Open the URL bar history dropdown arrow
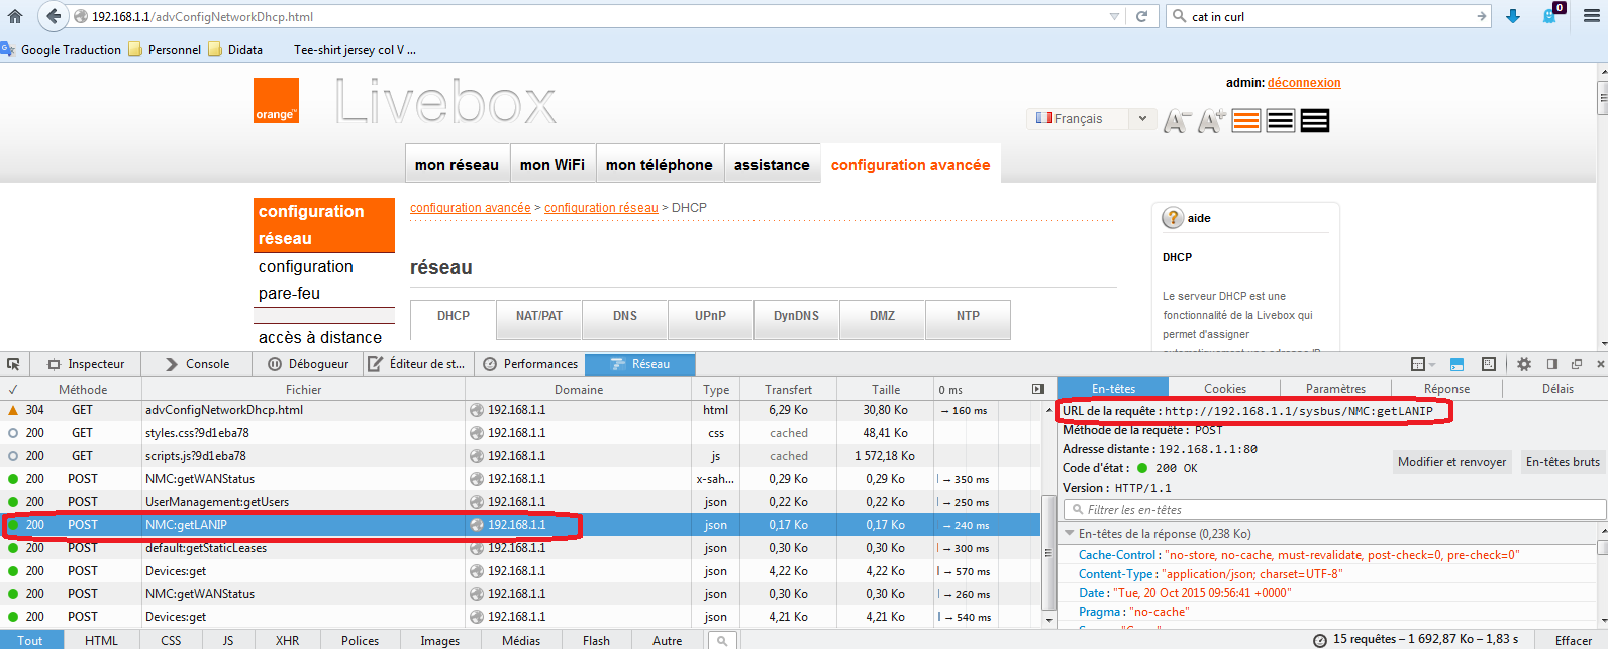The image size is (1608, 649). click(1114, 16)
